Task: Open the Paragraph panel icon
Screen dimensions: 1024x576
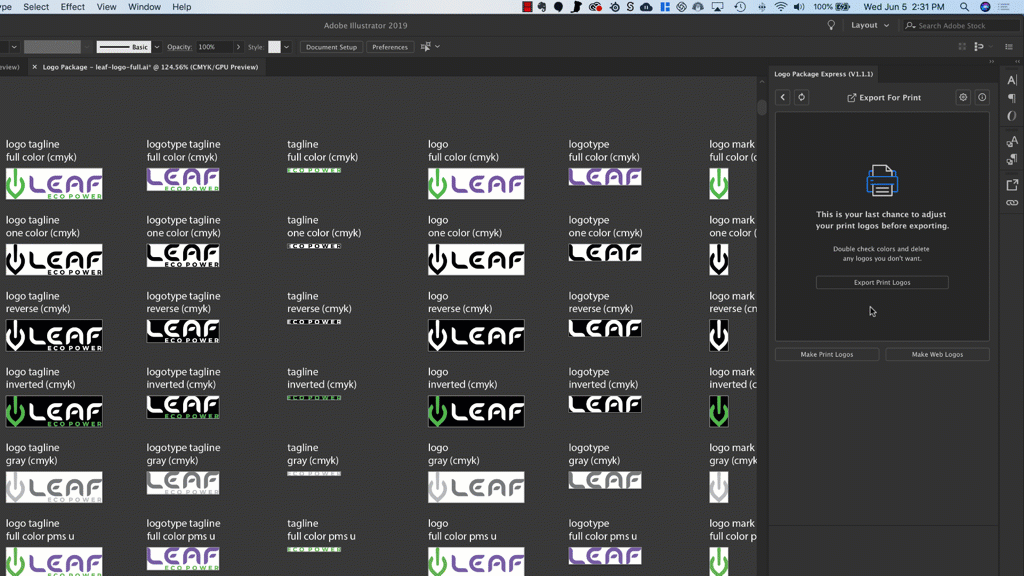Action: [x=1012, y=98]
